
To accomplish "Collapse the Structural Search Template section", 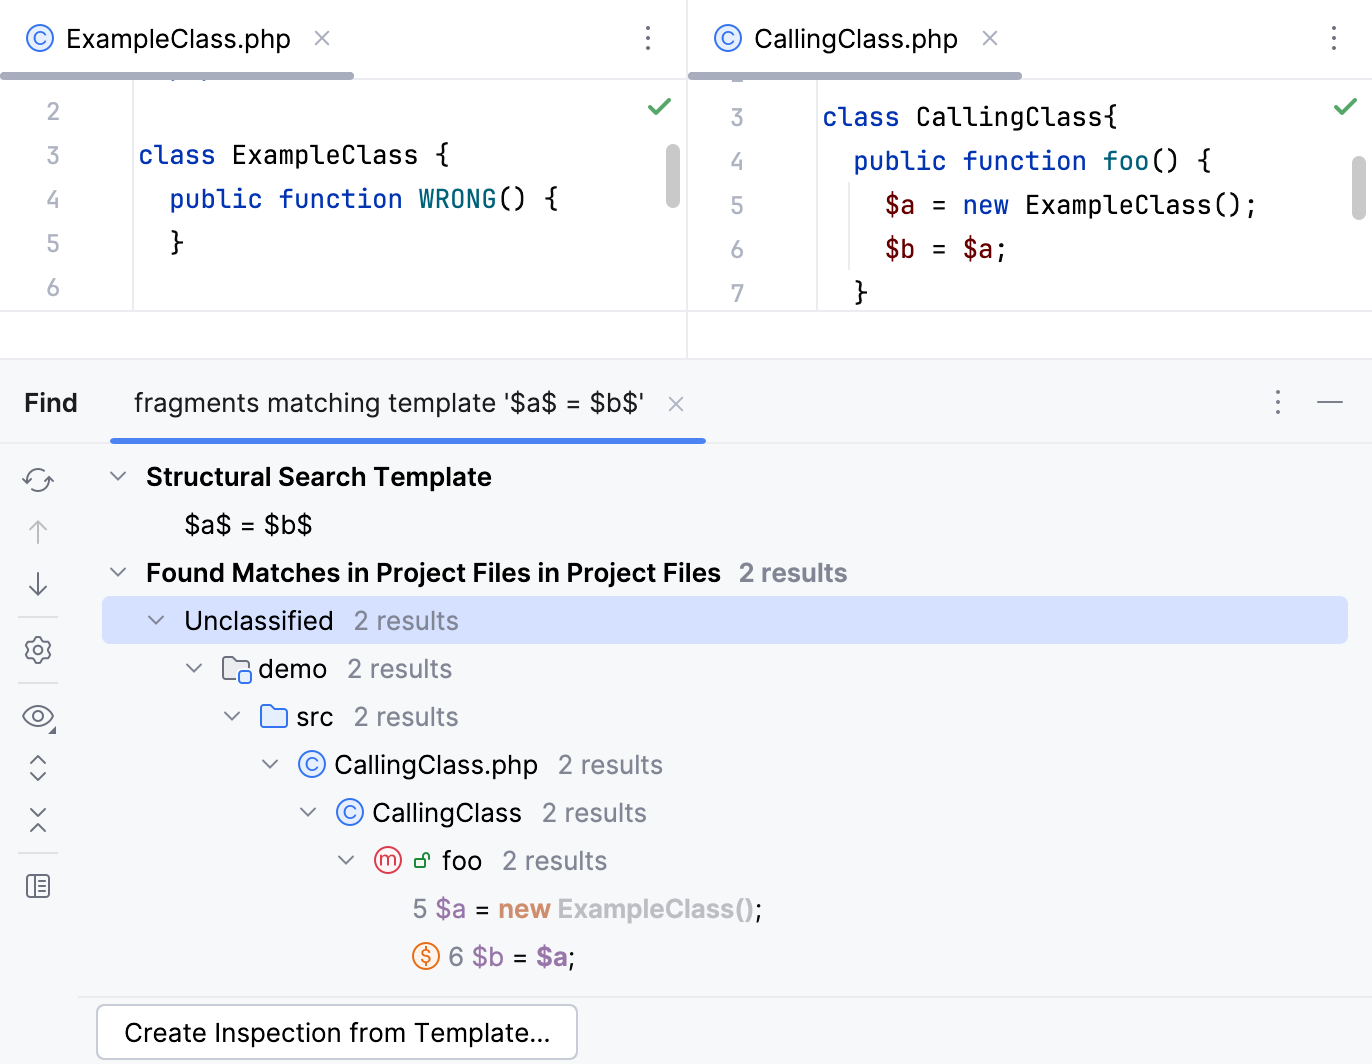I will 118,476.
